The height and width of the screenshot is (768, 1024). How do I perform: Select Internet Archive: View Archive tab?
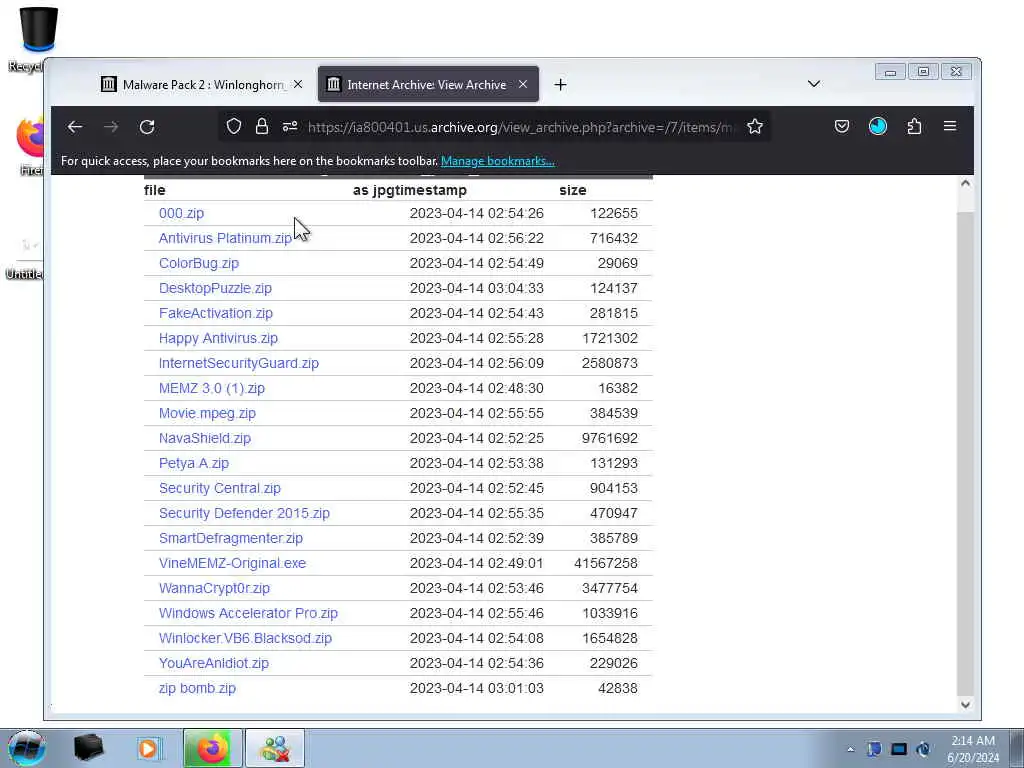428,84
